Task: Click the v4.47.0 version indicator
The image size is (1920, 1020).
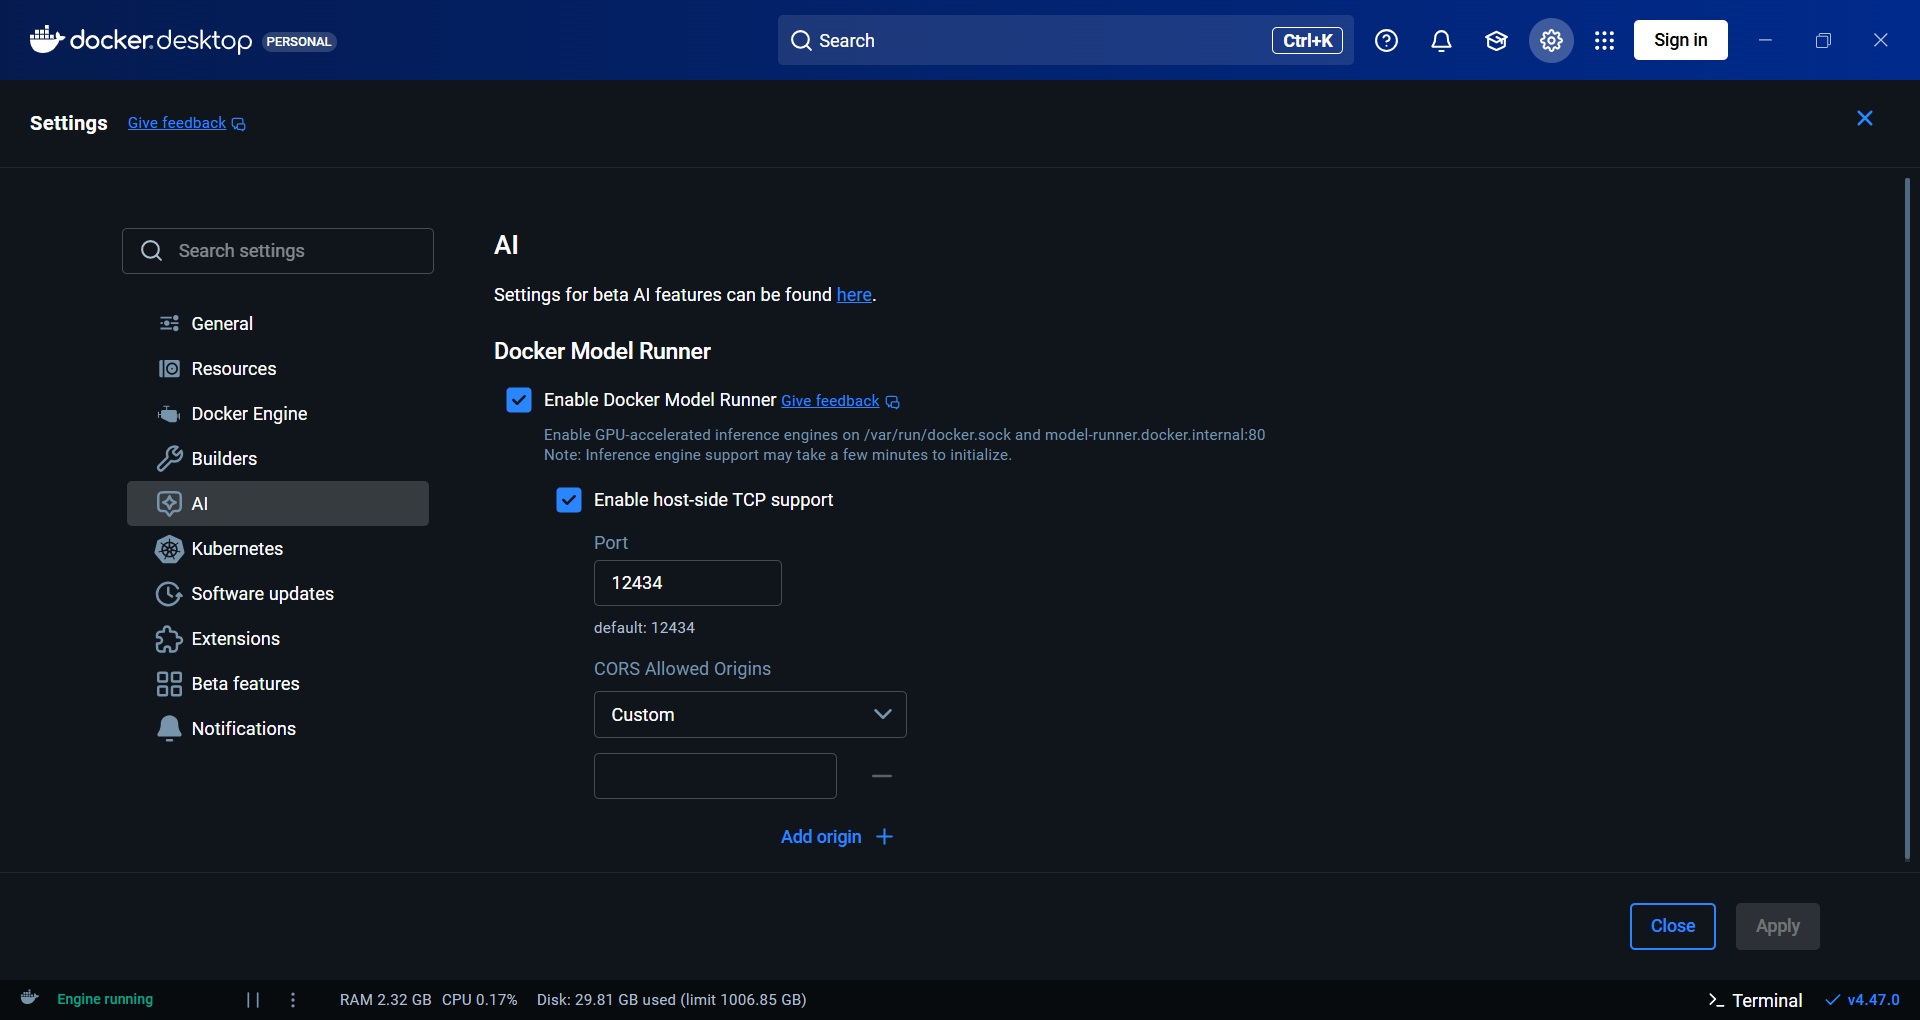Action: pos(1862,1000)
